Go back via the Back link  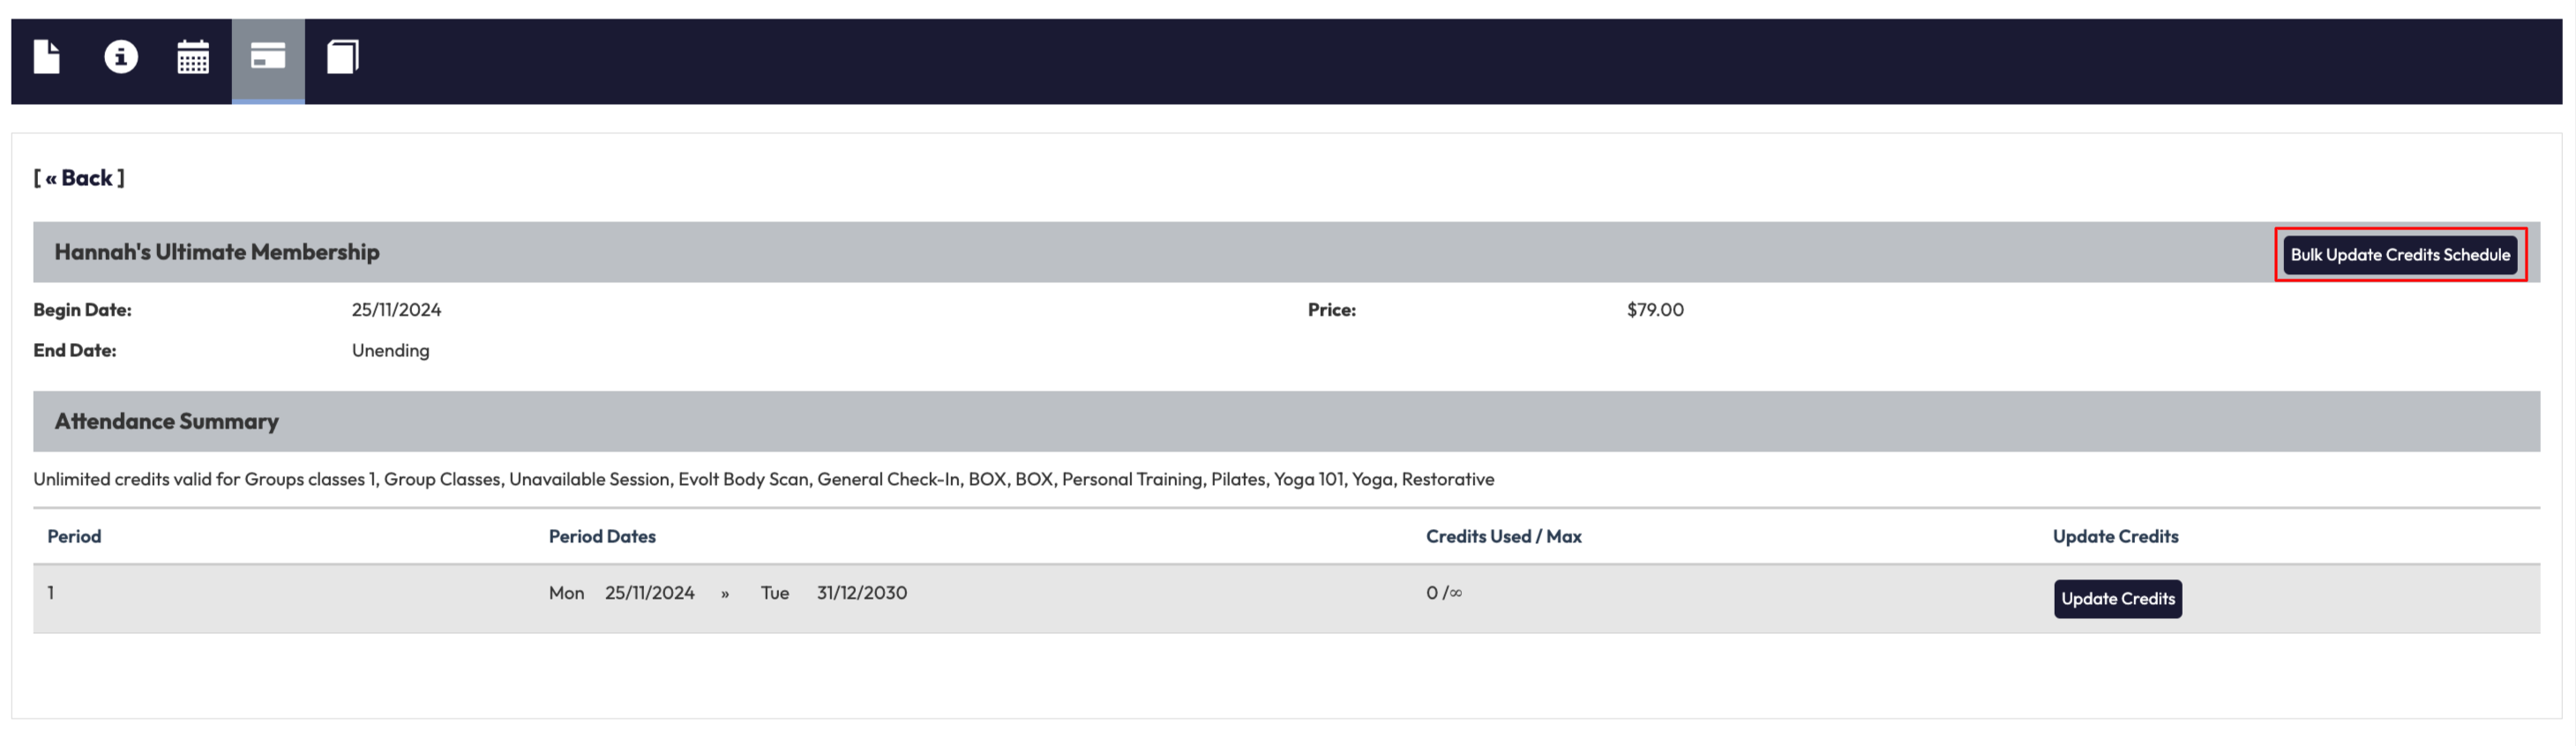pos(79,178)
